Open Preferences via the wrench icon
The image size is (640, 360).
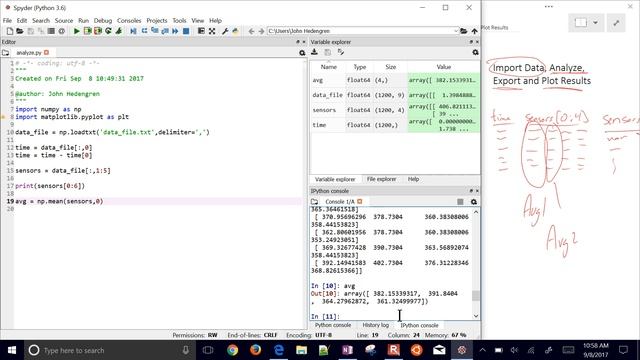pos(225,31)
